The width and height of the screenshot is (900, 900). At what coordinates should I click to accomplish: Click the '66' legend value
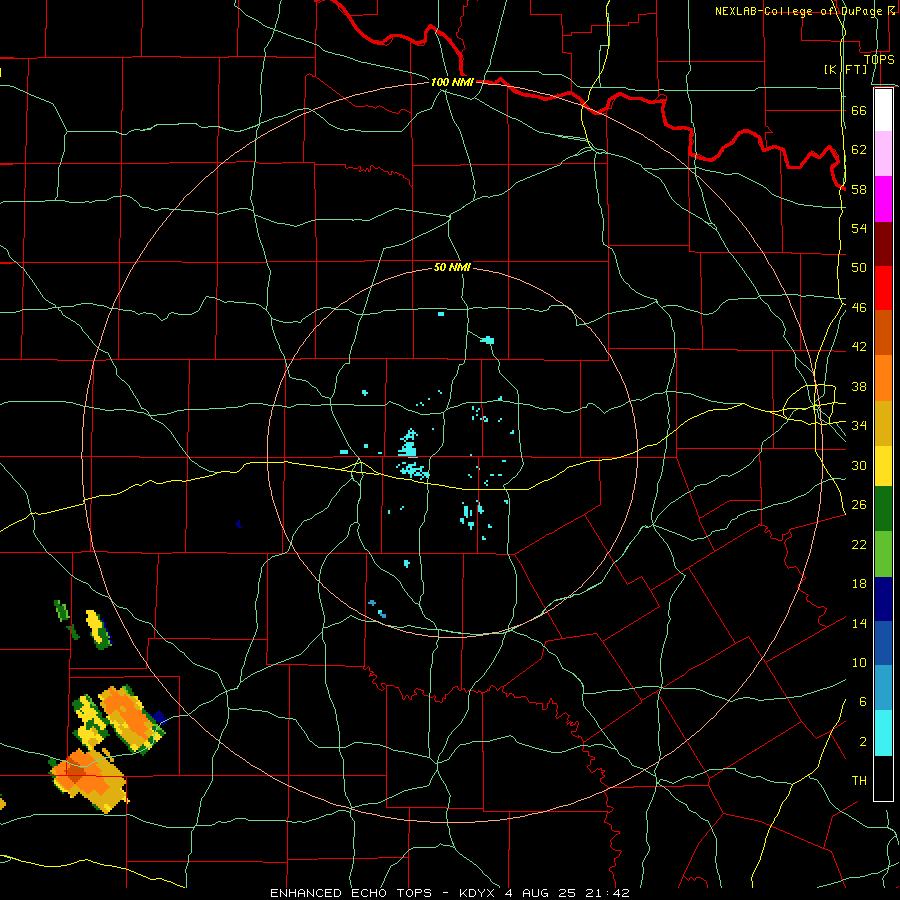pyautogui.click(x=859, y=110)
